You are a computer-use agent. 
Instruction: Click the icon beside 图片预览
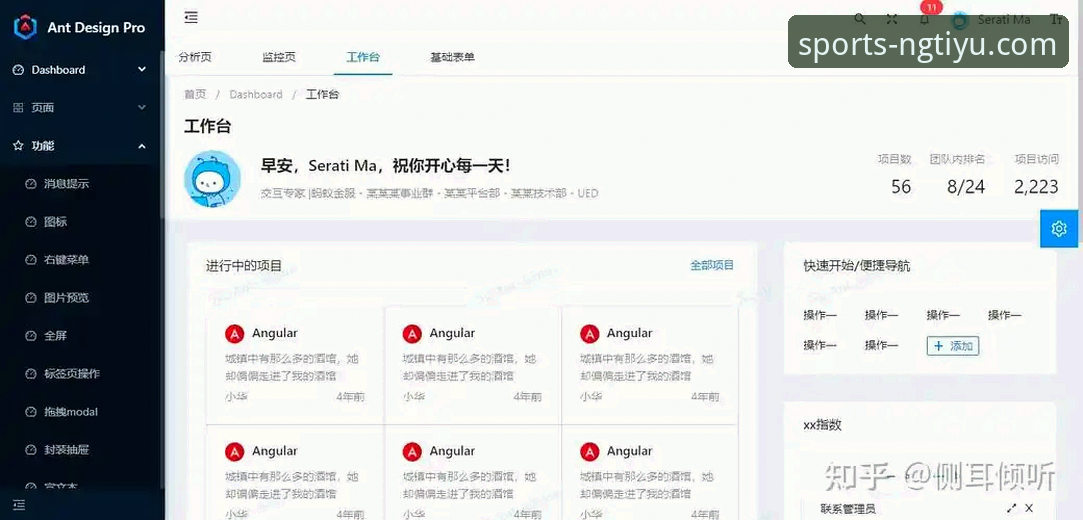click(30, 298)
